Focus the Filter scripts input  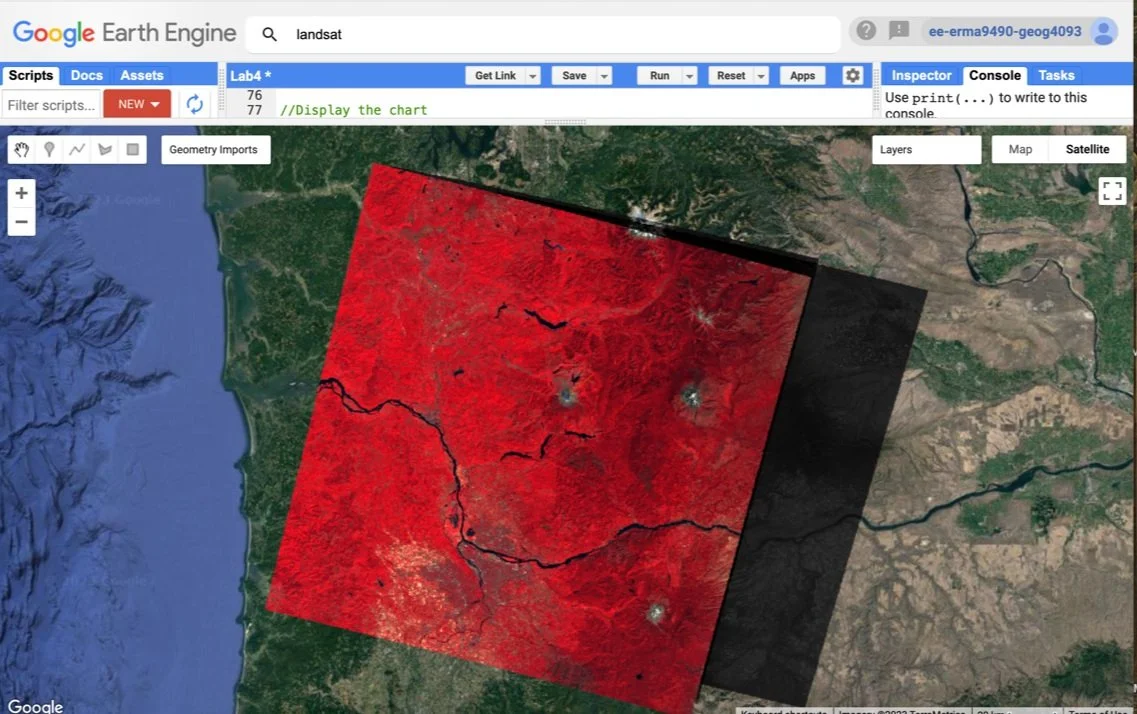click(x=51, y=105)
